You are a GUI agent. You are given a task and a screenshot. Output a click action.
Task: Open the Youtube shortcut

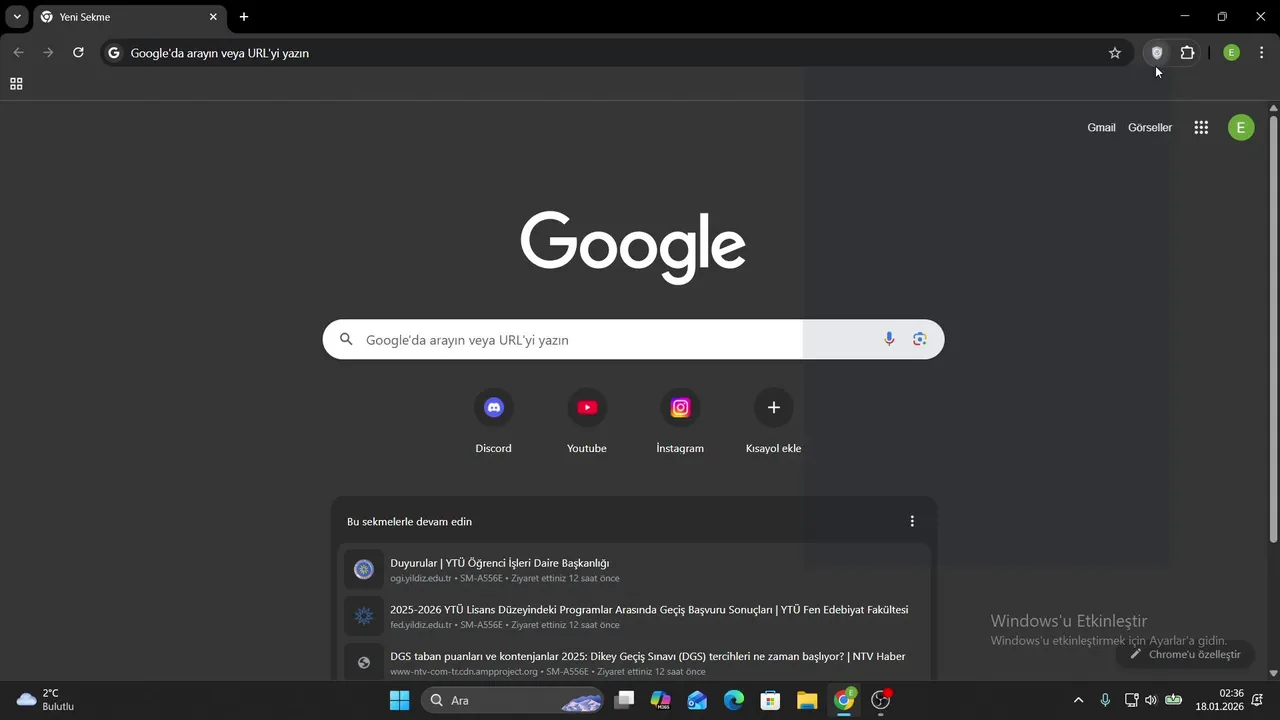coord(587,421)
